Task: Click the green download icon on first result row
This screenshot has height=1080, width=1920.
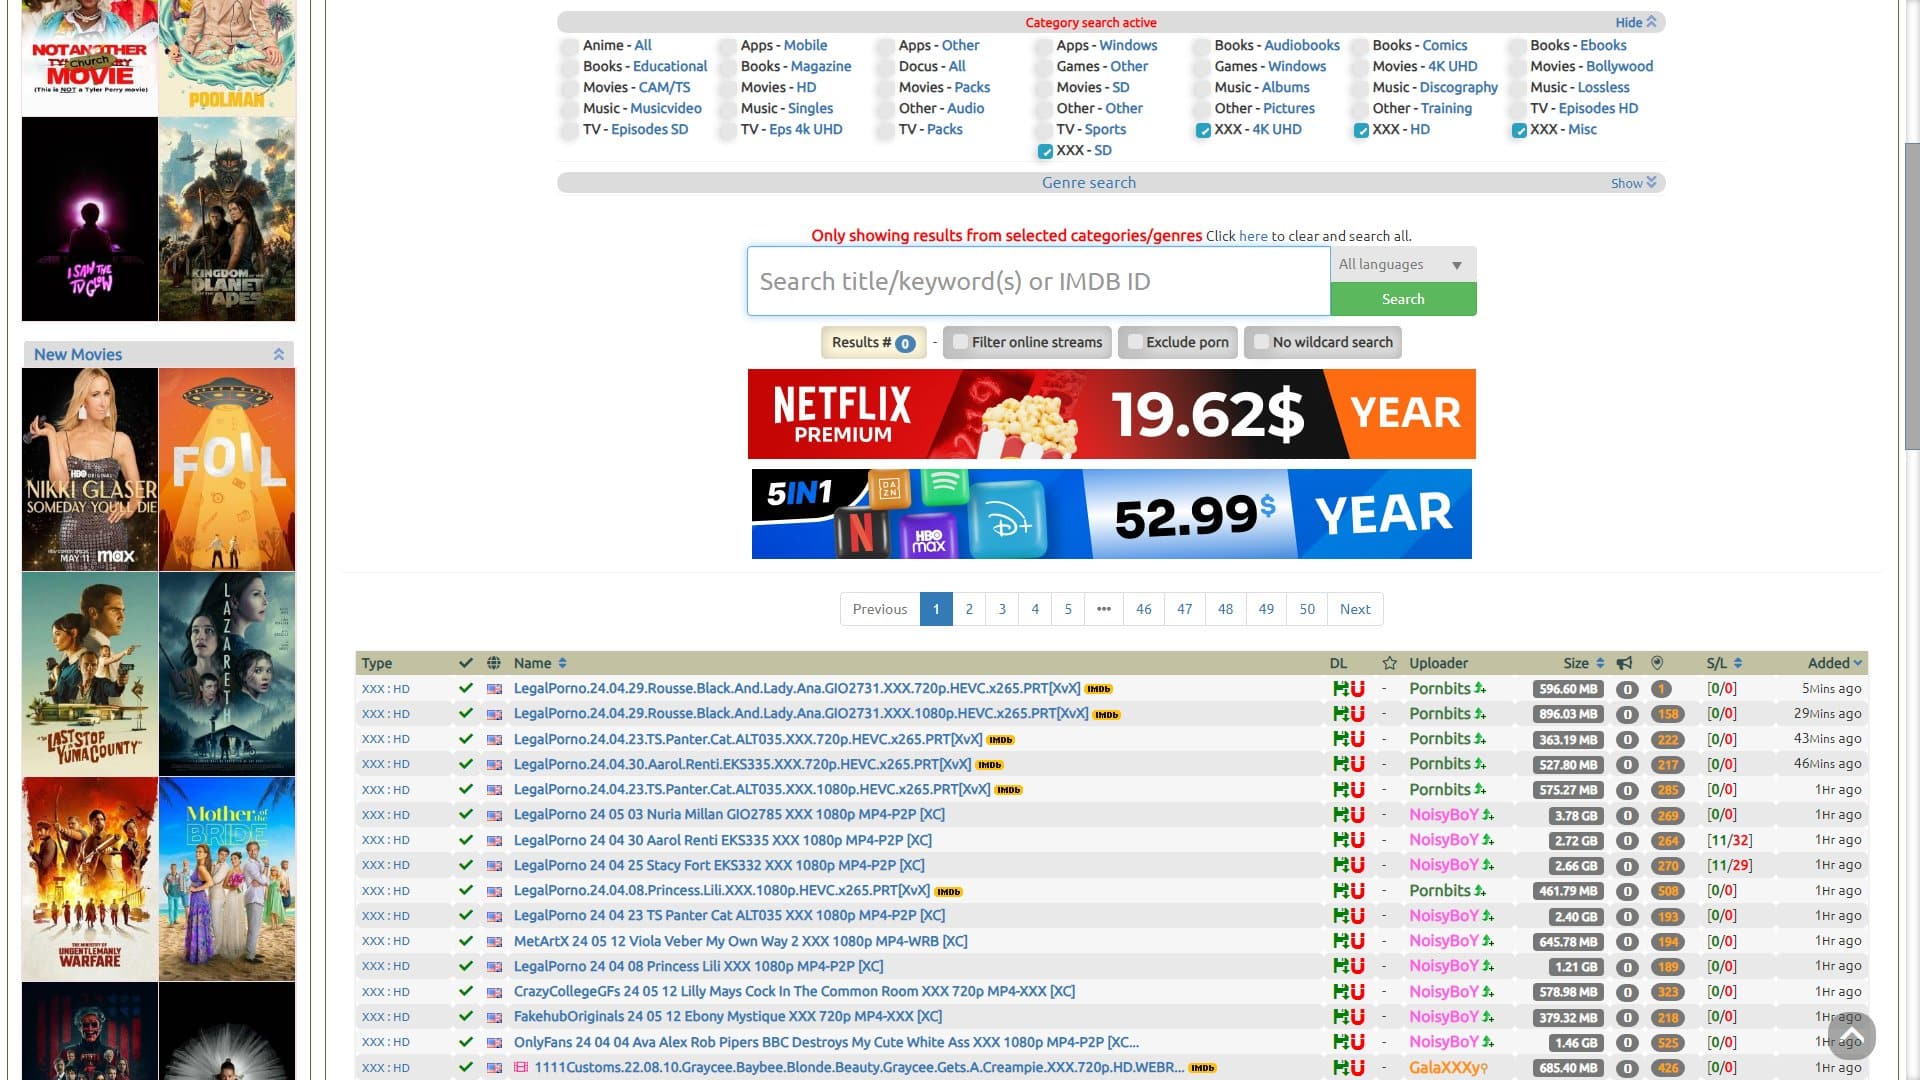Action: coord(1342,688)
